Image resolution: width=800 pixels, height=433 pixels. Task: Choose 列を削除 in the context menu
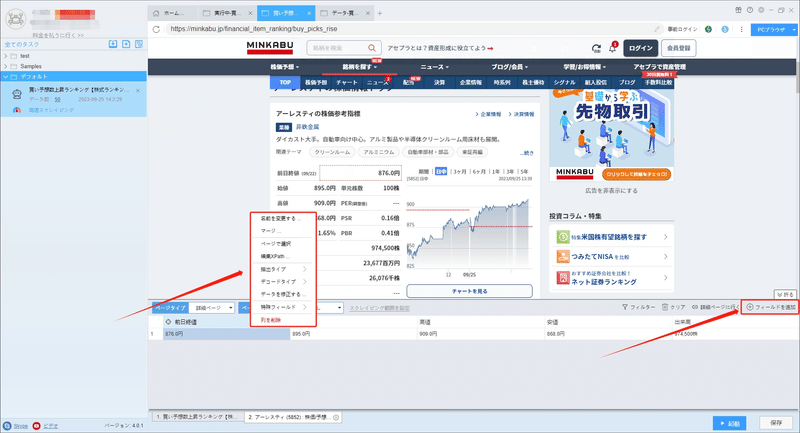283,320
